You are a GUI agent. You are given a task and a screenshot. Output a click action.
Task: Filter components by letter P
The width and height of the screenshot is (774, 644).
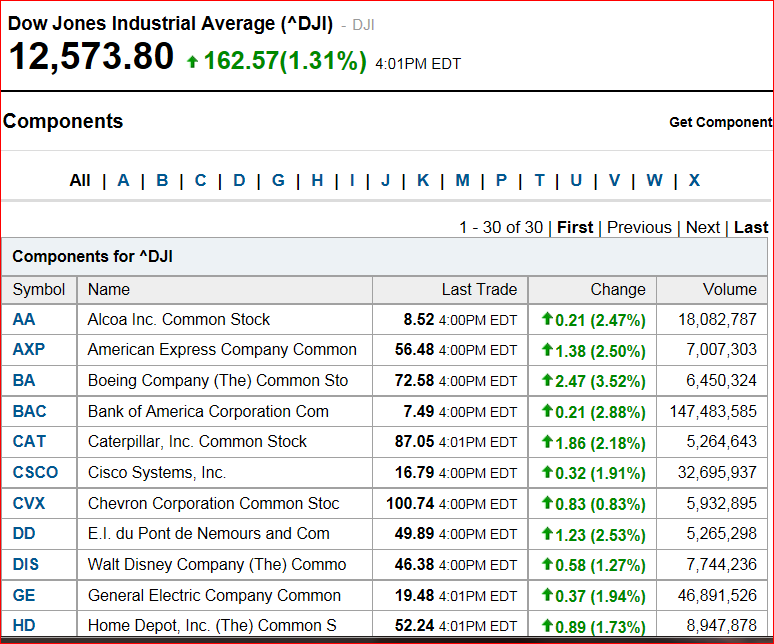pos(501,180)
